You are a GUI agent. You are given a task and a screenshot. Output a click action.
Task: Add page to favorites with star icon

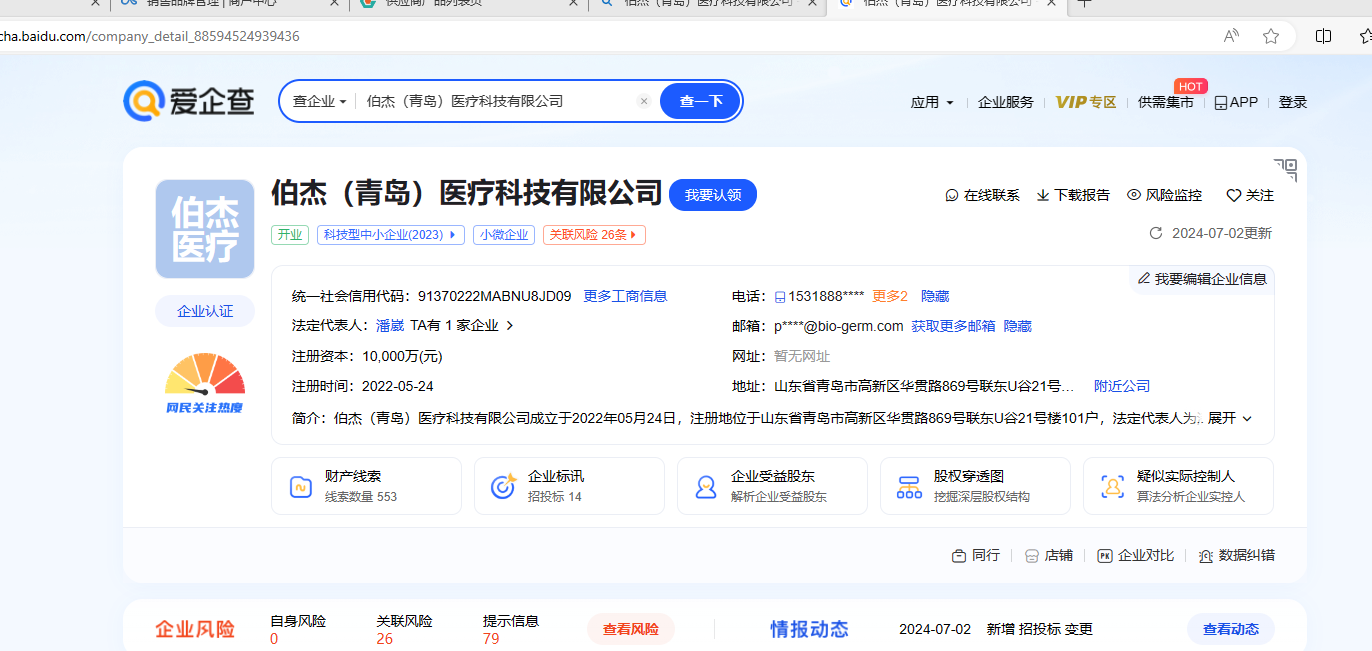point(1271,36)
